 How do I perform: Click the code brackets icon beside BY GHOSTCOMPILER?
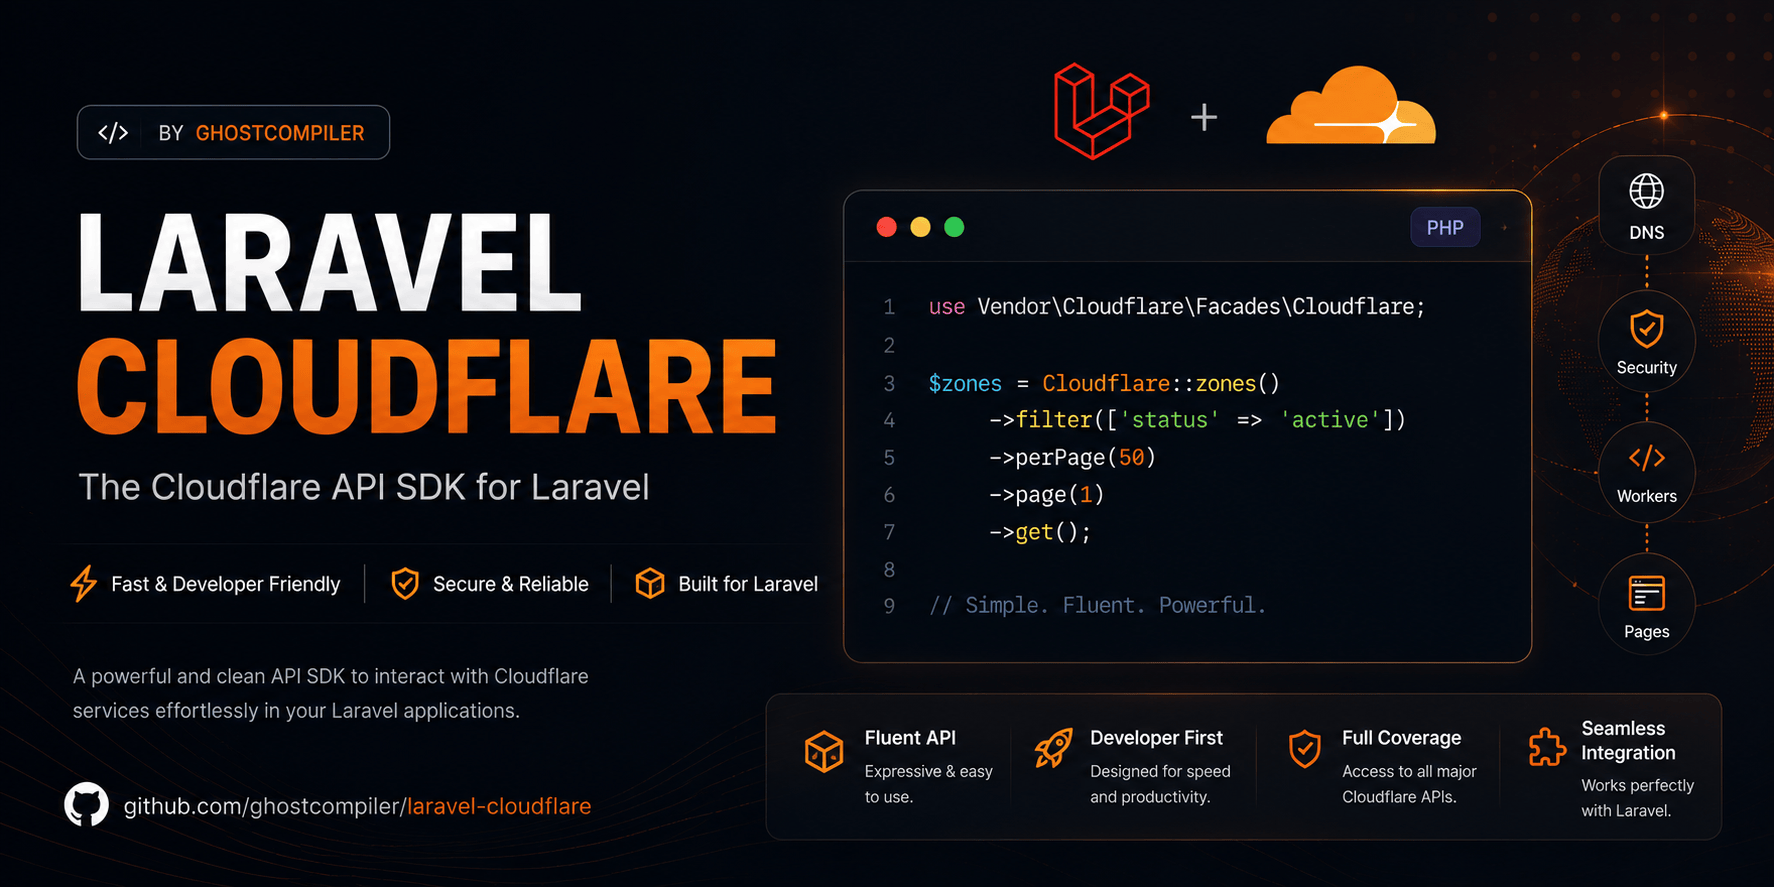113,132
